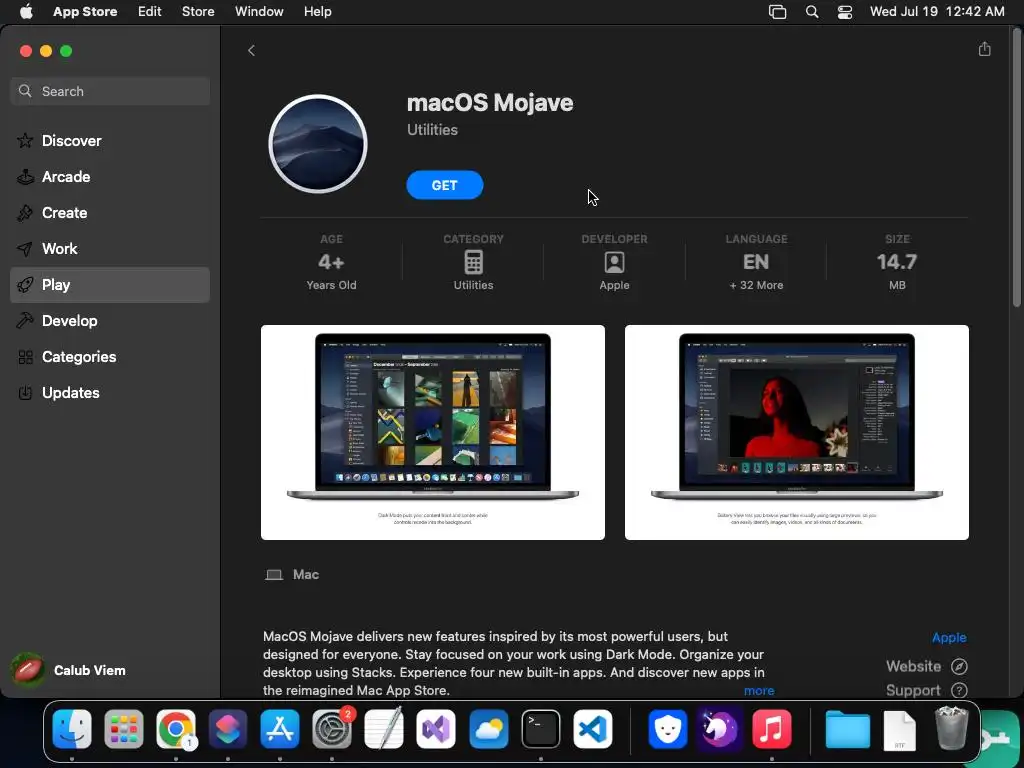
Task: Click the Discover star icon
Action: [x=25, y=140]
